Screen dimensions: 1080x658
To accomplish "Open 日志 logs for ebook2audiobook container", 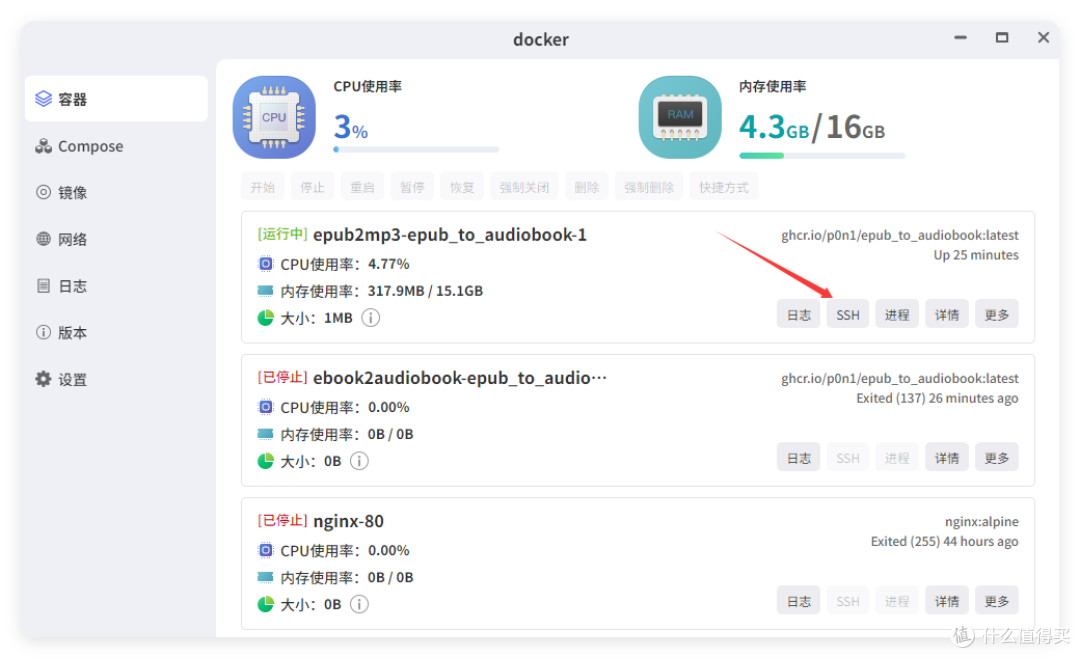I will [x=798, y=457].
